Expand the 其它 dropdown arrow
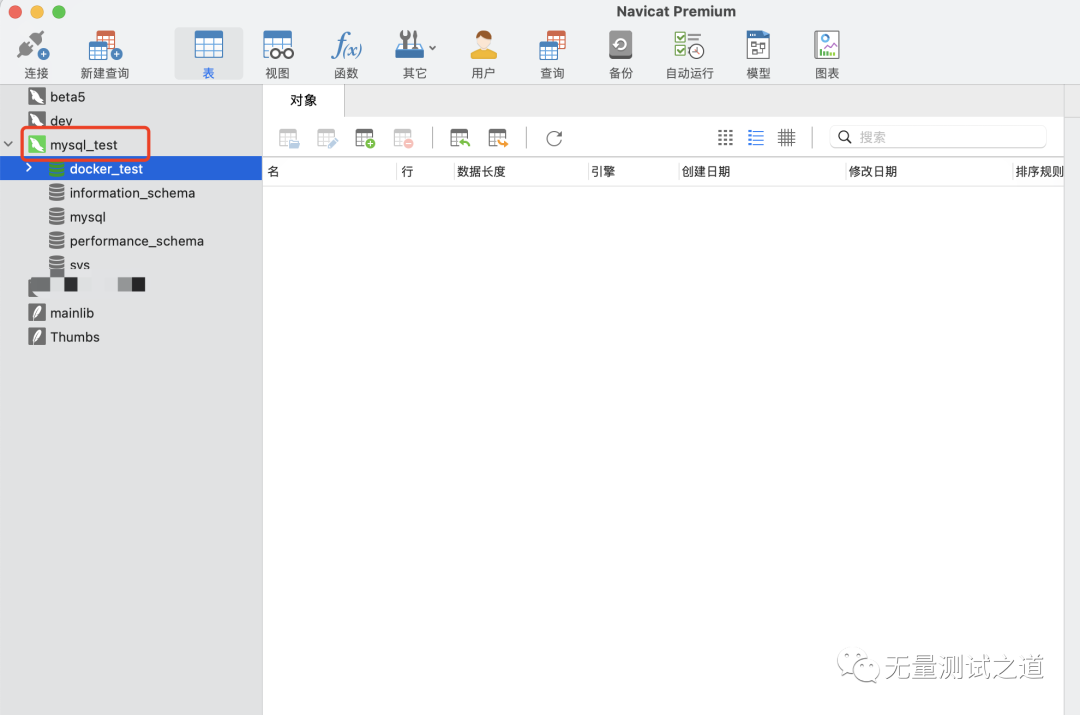 [x=433, y=48]
